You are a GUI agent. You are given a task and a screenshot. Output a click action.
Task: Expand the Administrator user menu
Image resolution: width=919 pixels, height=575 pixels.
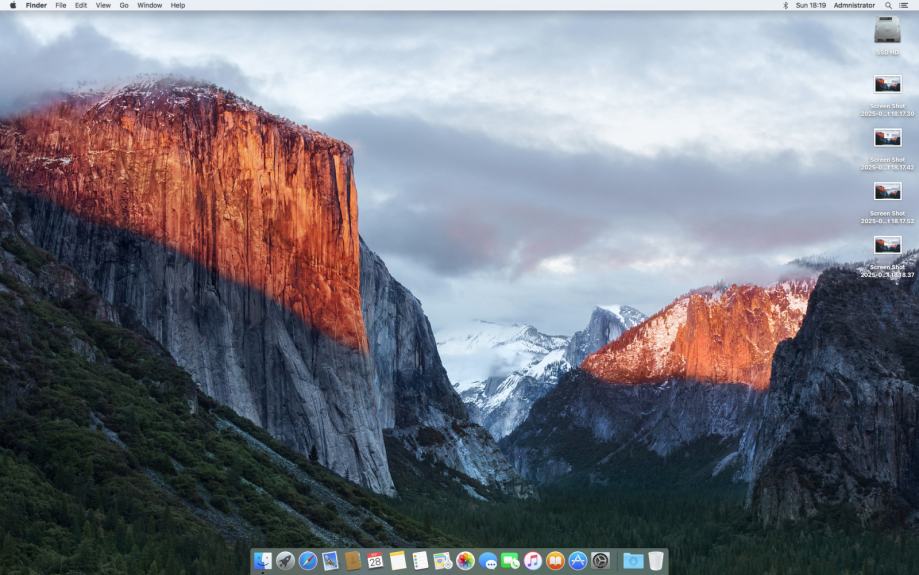pyautogui.click(x=854, y=5)
